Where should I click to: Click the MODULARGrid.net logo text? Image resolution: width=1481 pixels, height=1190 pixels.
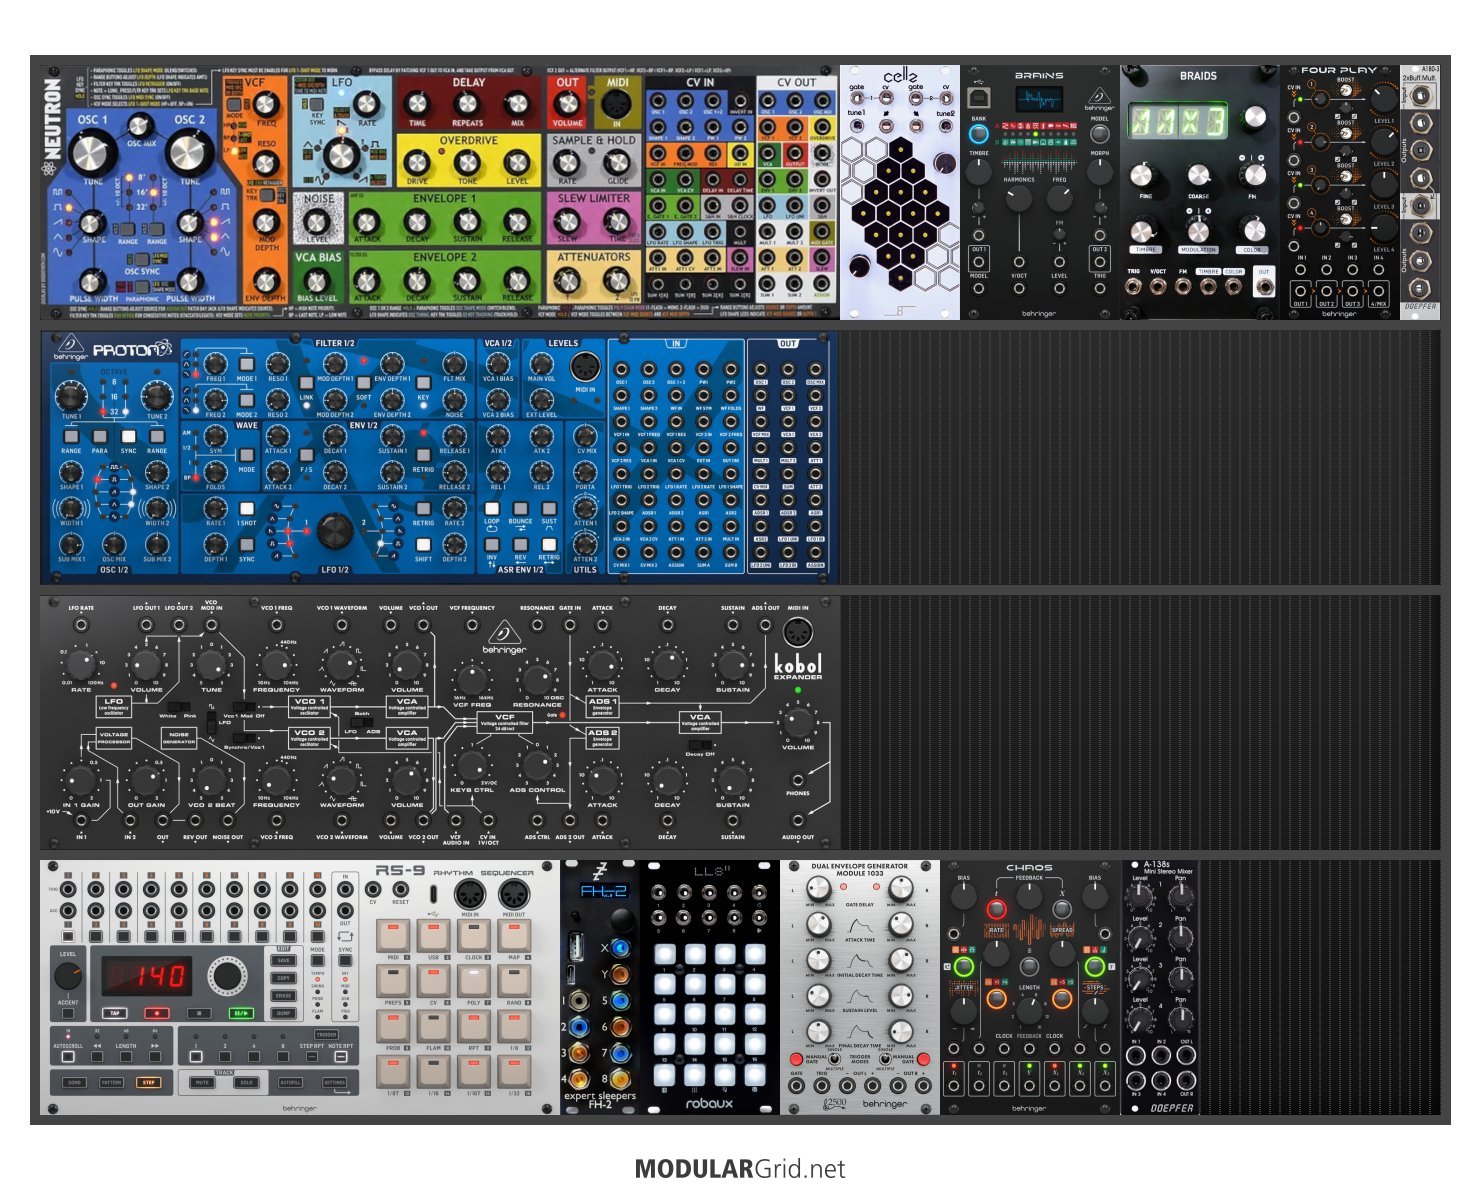[x=740, y=1169]
